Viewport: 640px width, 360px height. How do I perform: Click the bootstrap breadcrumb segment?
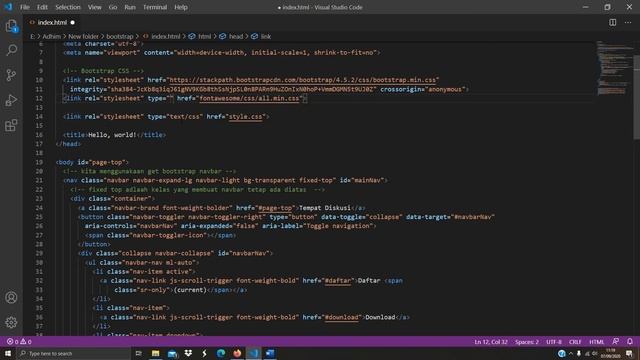coord(120,36)
